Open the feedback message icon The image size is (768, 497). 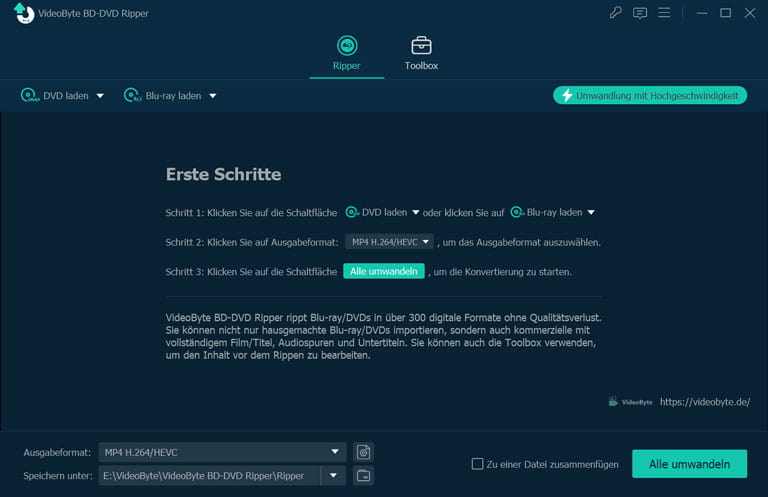(640, 13)
